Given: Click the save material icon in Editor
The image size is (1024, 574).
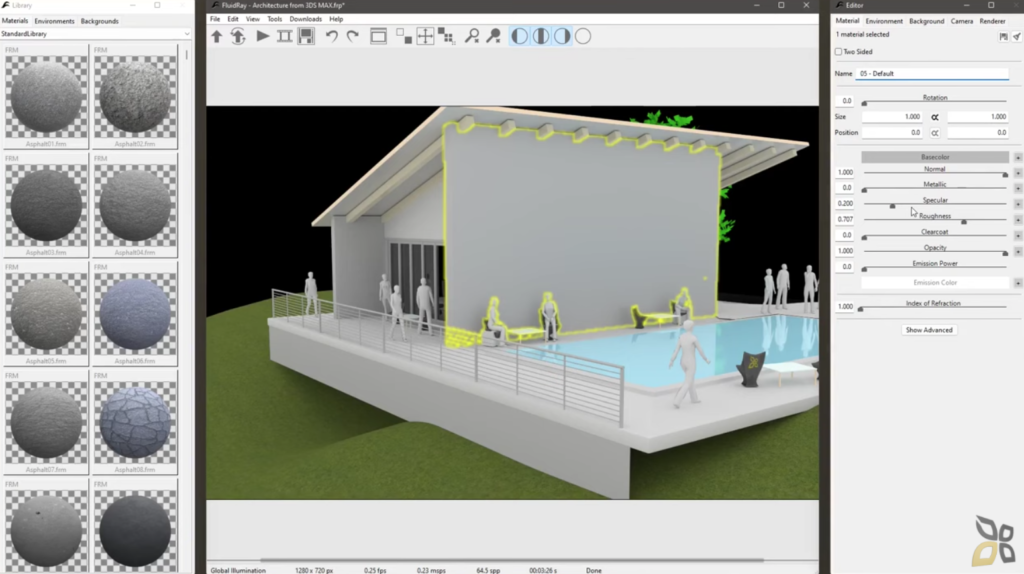Looking at the screenshot, I should (x=1004, y=37).
